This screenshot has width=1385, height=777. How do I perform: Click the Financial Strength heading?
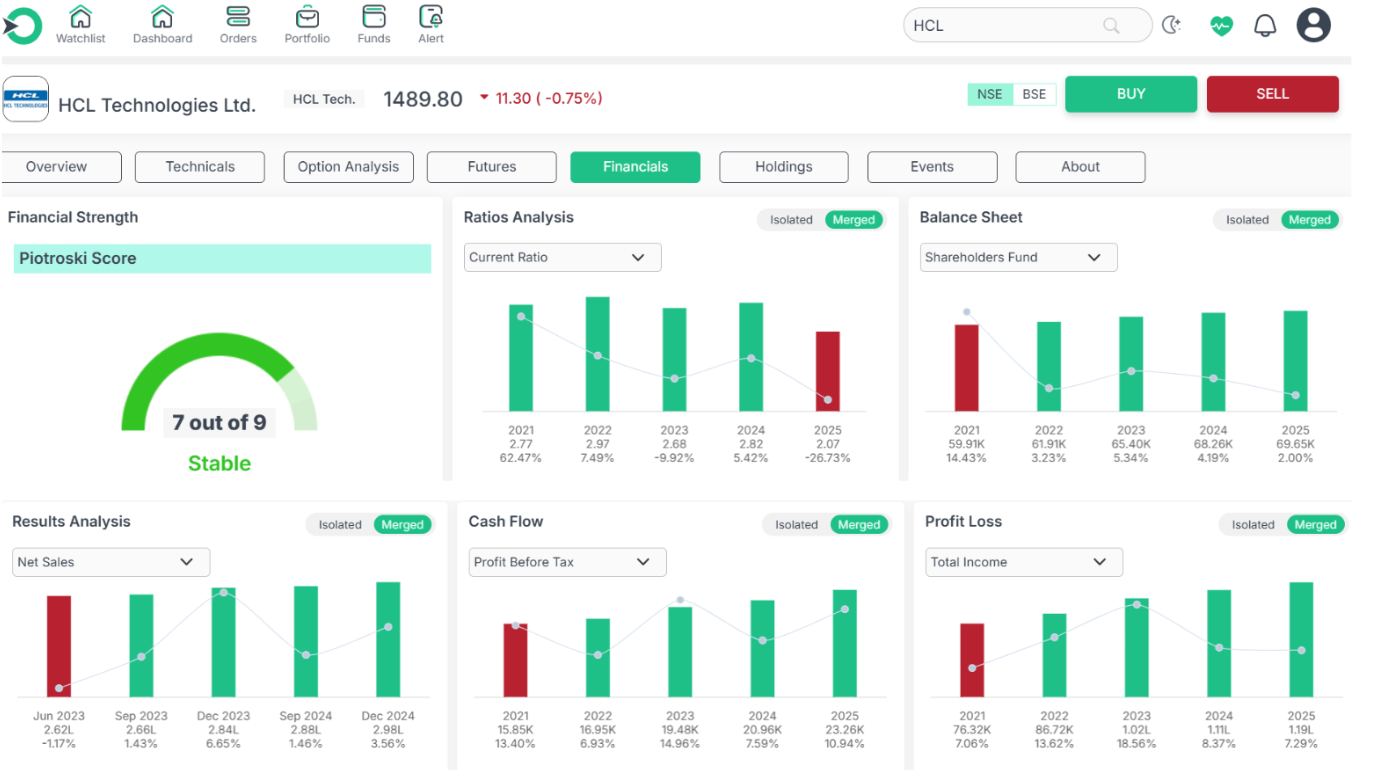tap(73, 217)
